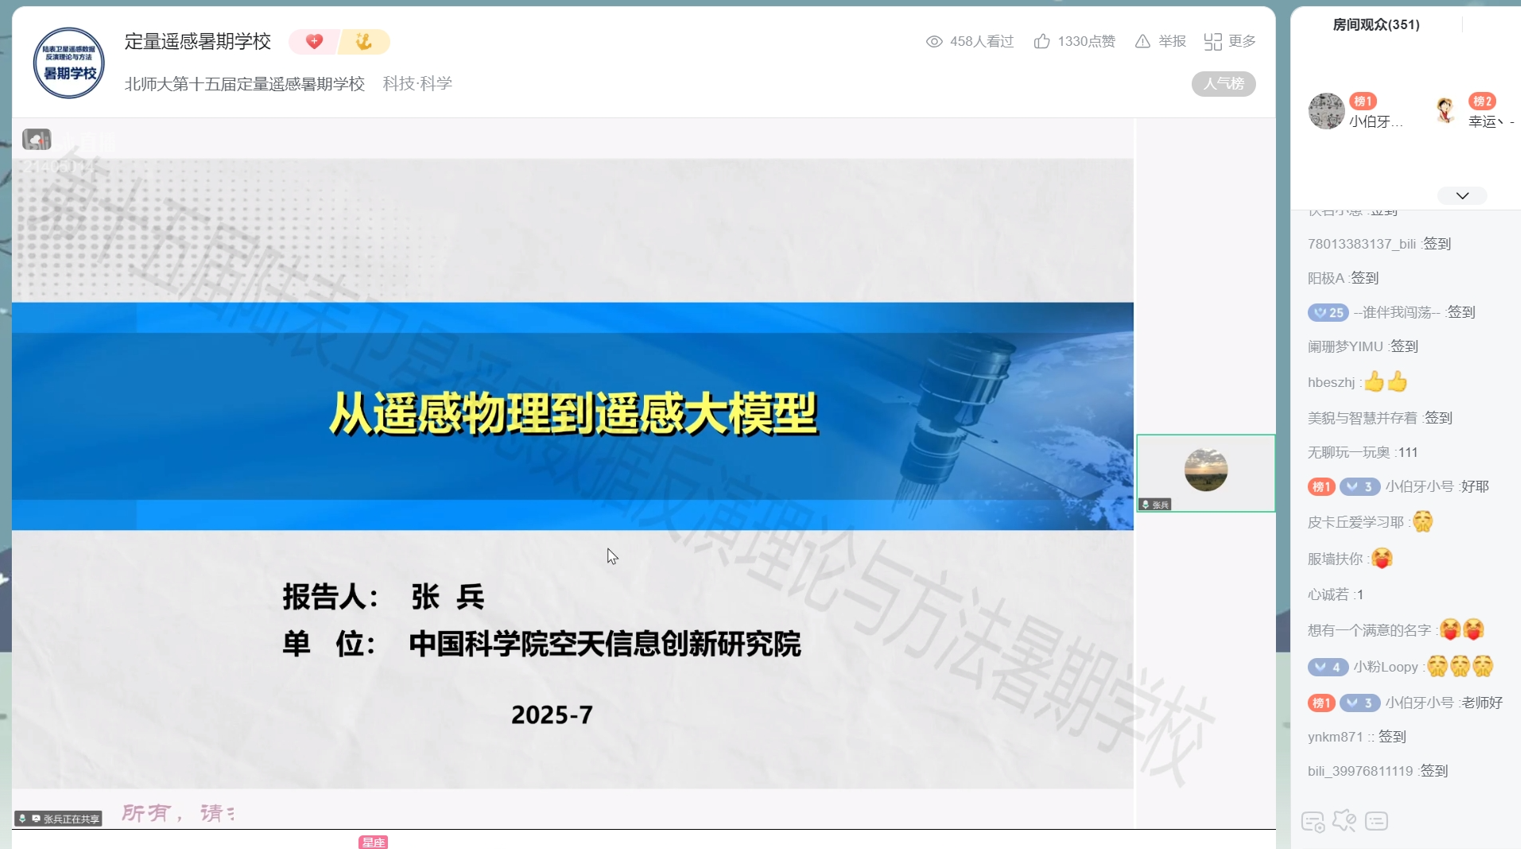Toggle the block effects icon in chat
This screenshot has width=1521, height=849.
tap(1345, 821)
